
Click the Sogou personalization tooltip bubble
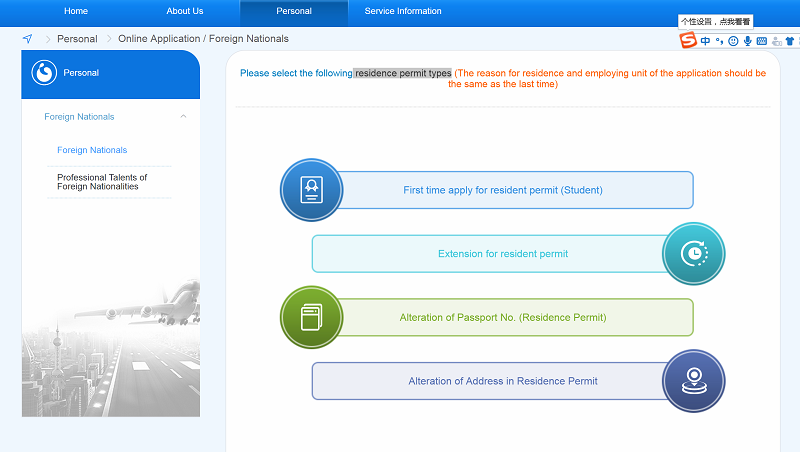point(716,21)
